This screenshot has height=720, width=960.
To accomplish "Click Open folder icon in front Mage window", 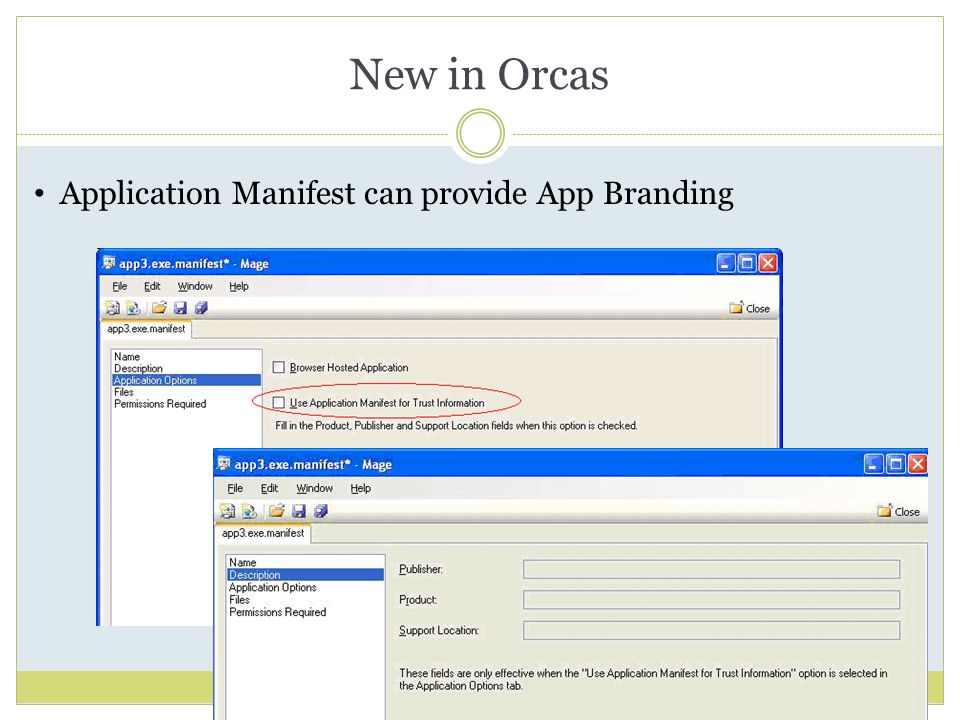I will tap(277, 511).
